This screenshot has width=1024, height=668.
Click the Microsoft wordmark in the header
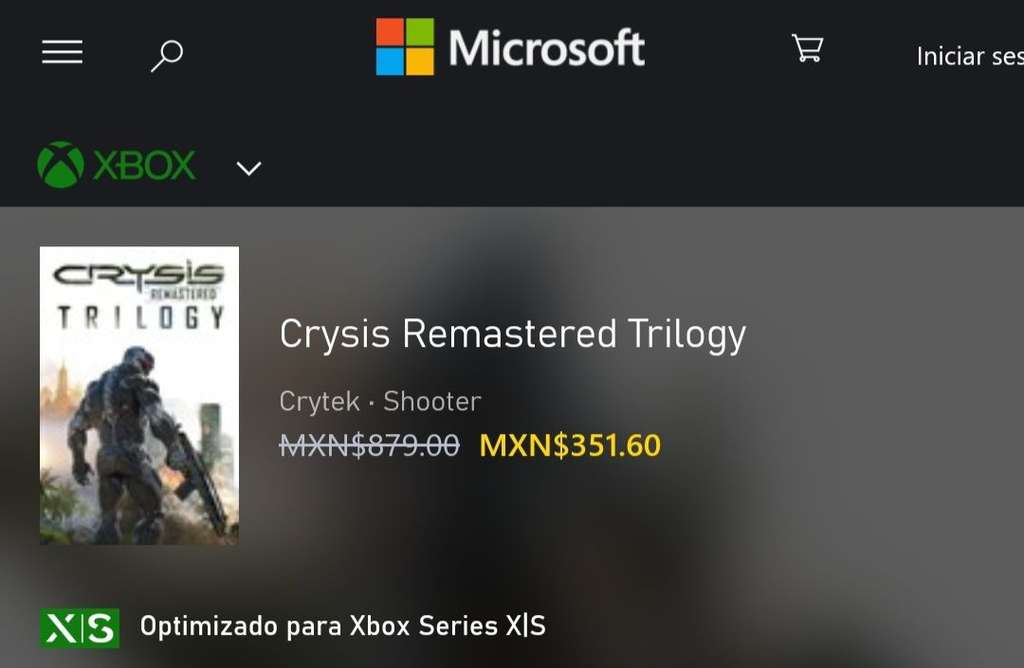pos(547,48)
